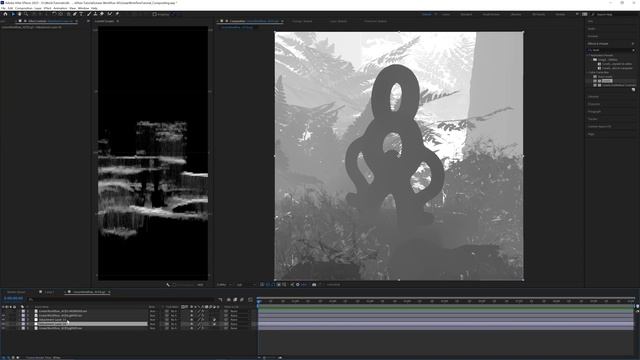Toggle visibility of Adjustment Layer 14
The height and width of the screenshot is (360, 640).
(x=4, y=320)
